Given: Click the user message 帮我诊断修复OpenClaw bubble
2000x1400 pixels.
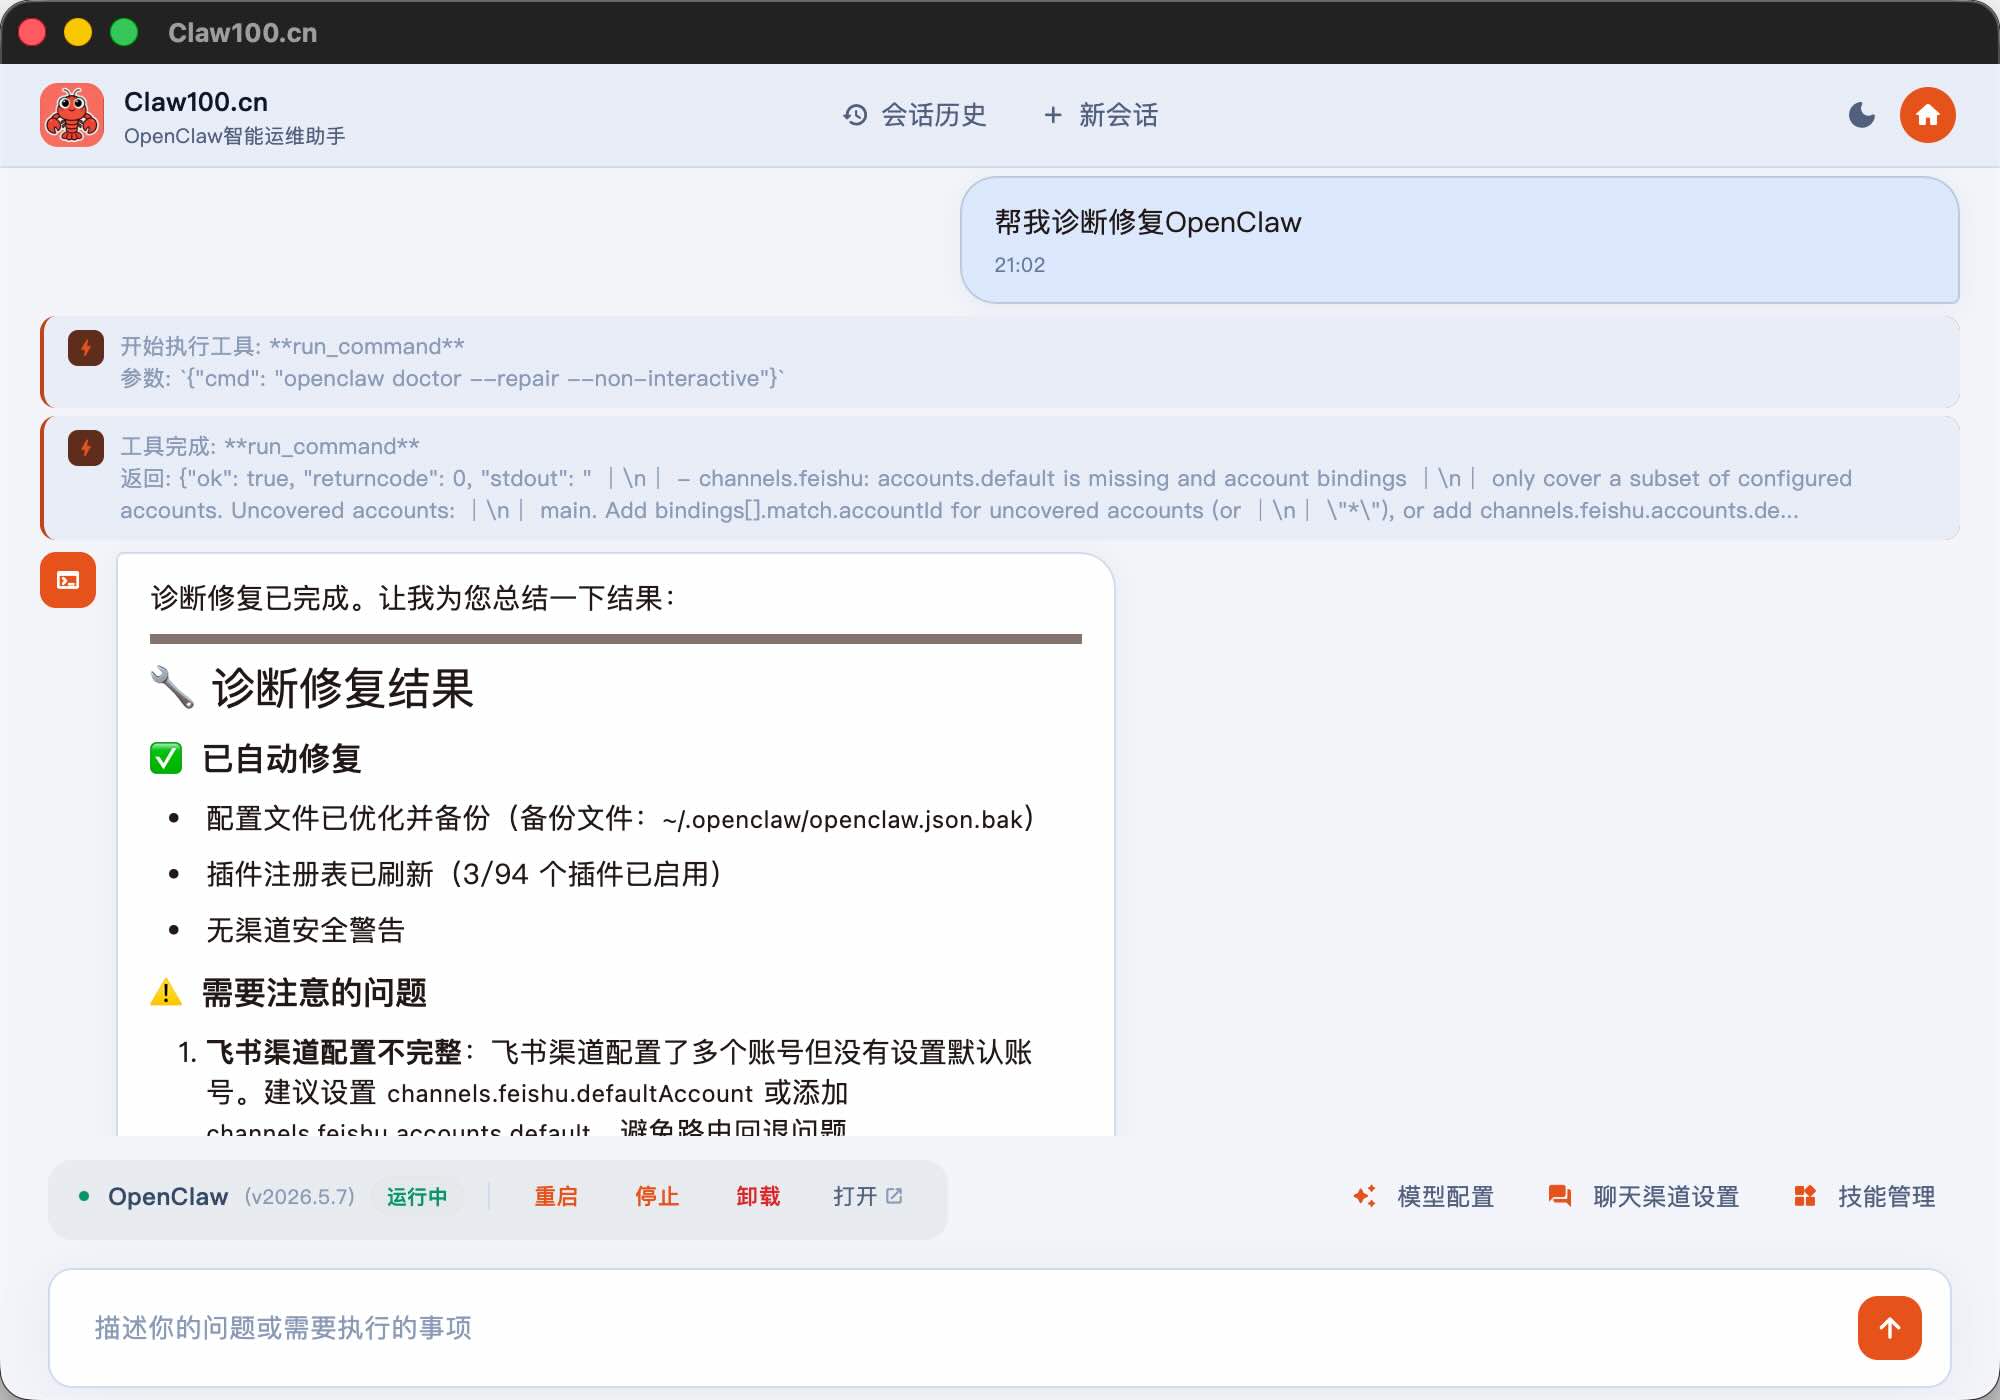Looking at the screenshot, I should [1459, 240].
